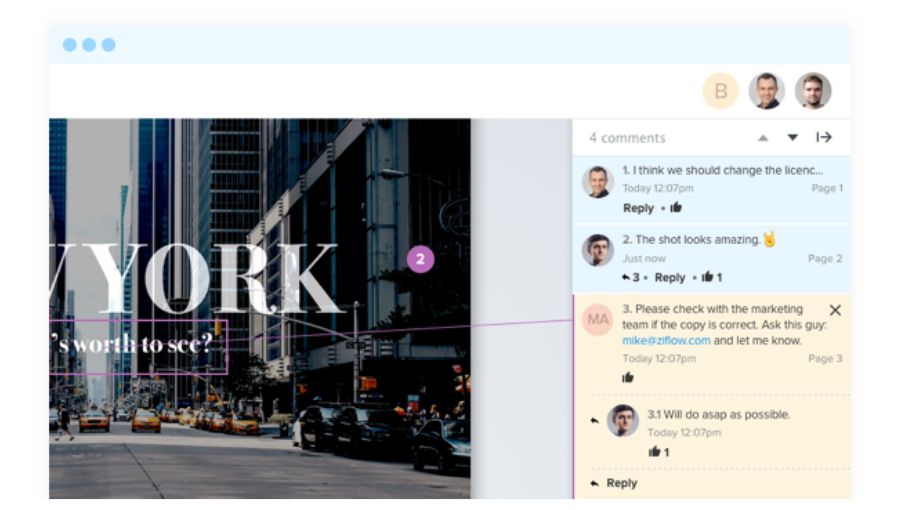
Task: Click the MA avatar on comment 3
Action: [598, 319]
